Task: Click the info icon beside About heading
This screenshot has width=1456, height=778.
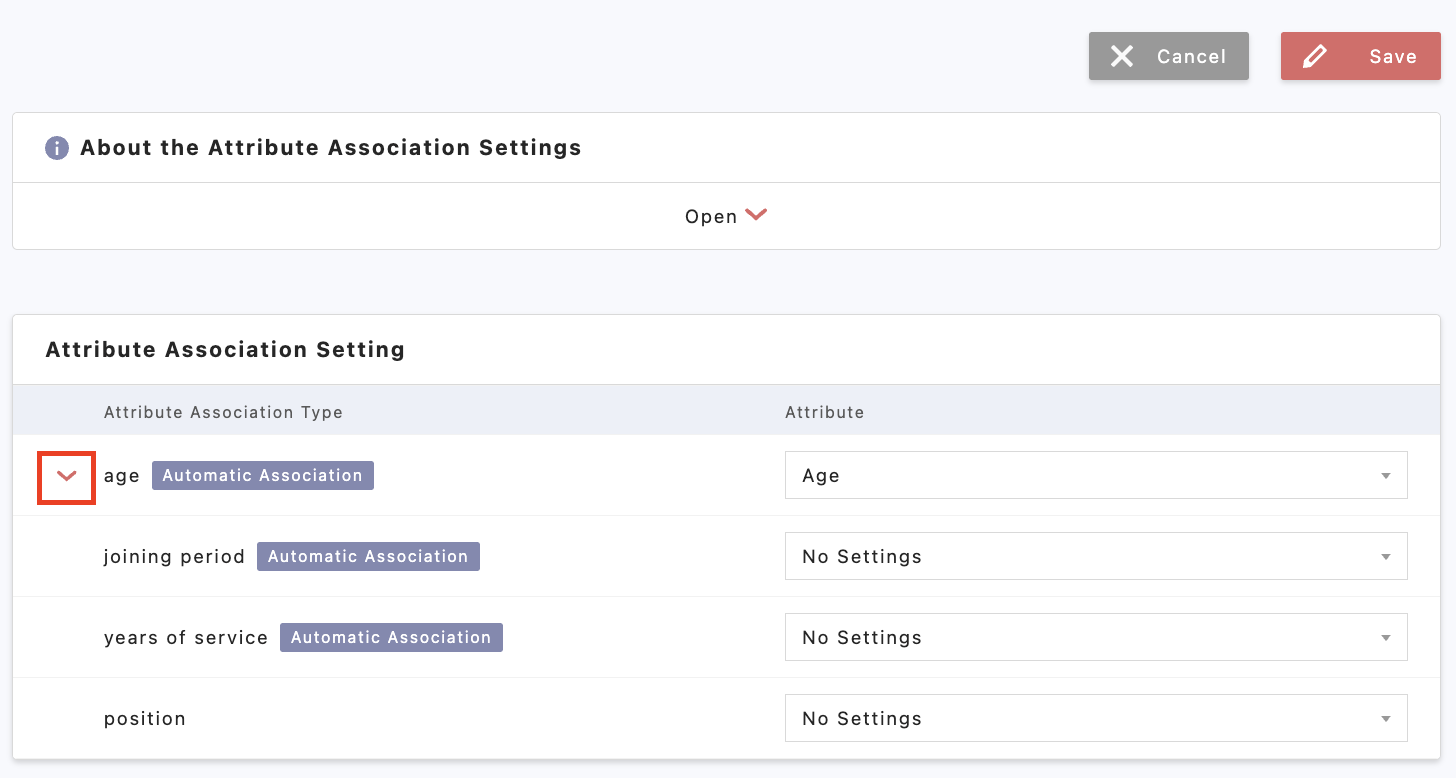Action: [x=57, y=148]
